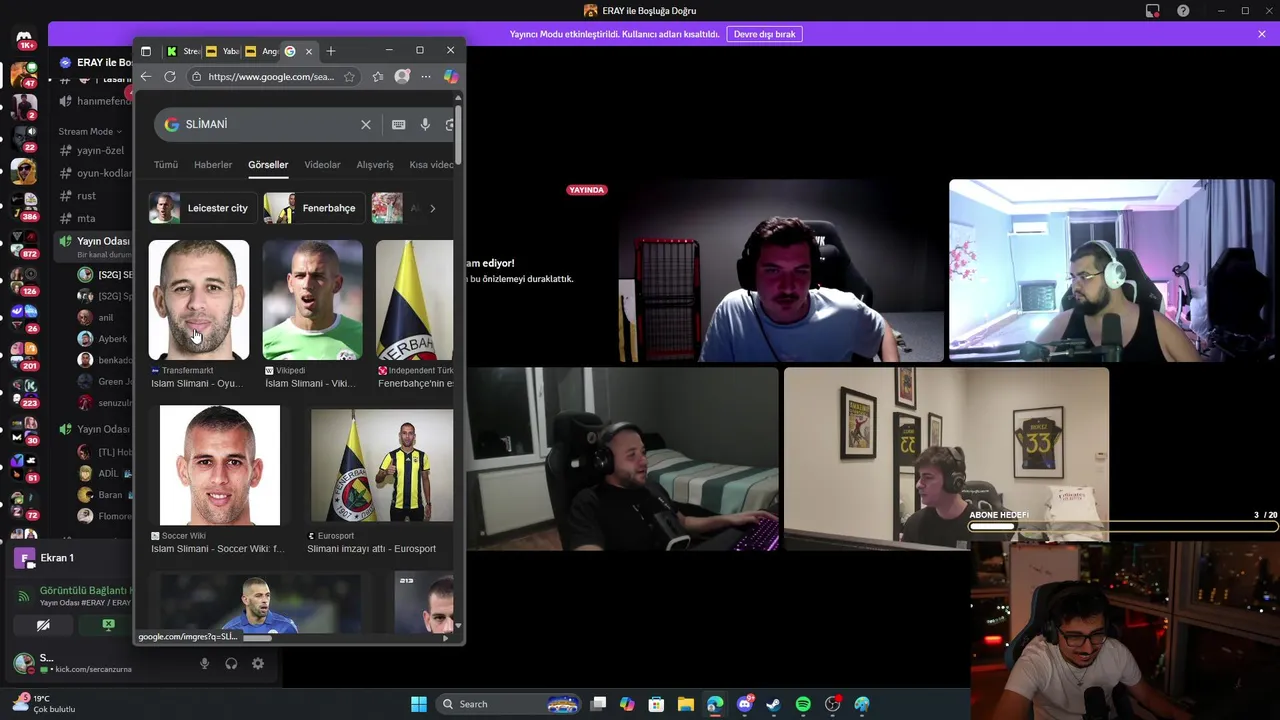Open Spotify from the taskbar

[803, 704]
